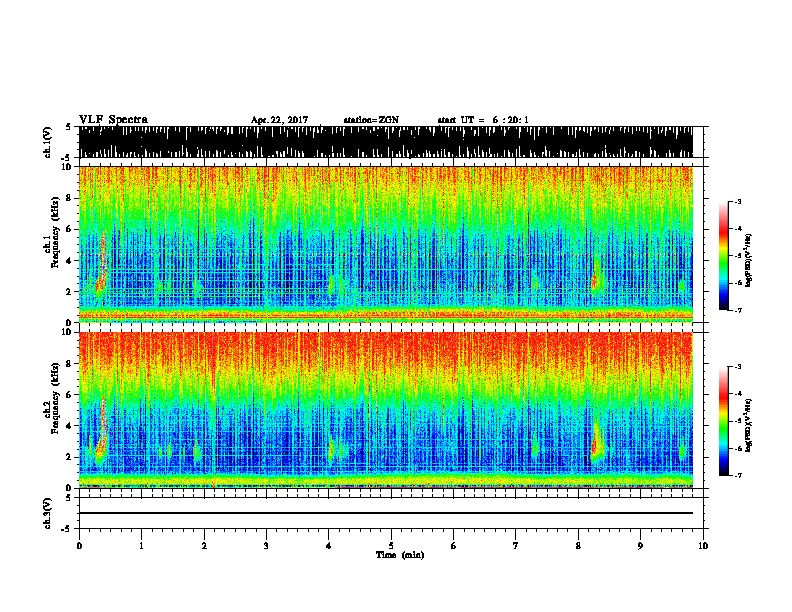792x612 pixels.
Task: Click the "-7" label on ch.2 color bar
Action: click(x=737, y=476)
